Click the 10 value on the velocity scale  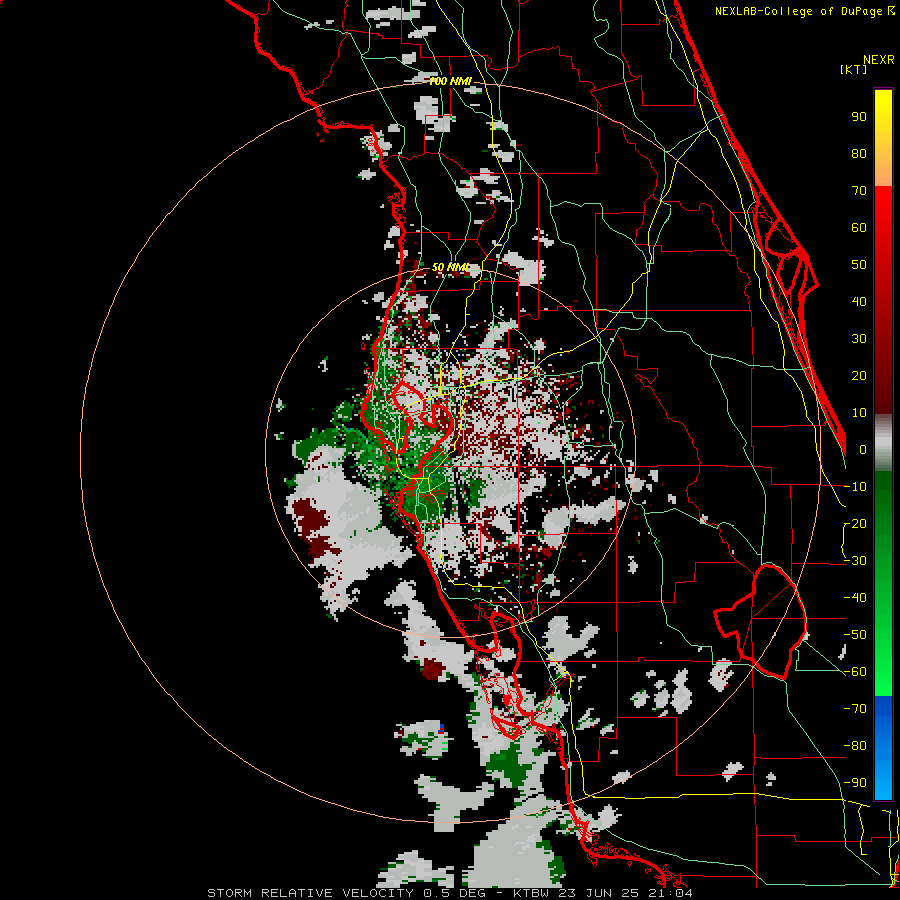pyautogui.click(x=859, y=413)
